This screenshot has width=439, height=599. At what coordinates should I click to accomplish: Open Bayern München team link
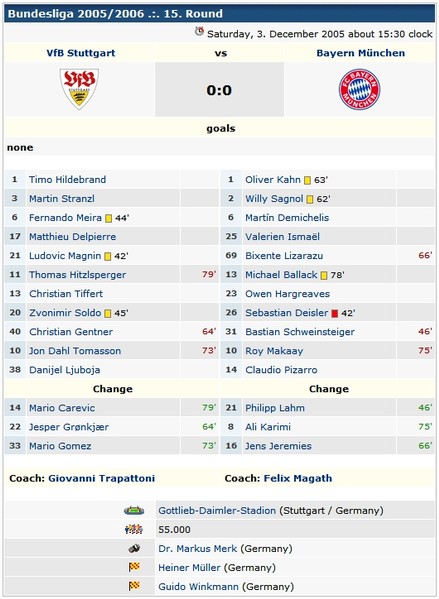(360, 53)
